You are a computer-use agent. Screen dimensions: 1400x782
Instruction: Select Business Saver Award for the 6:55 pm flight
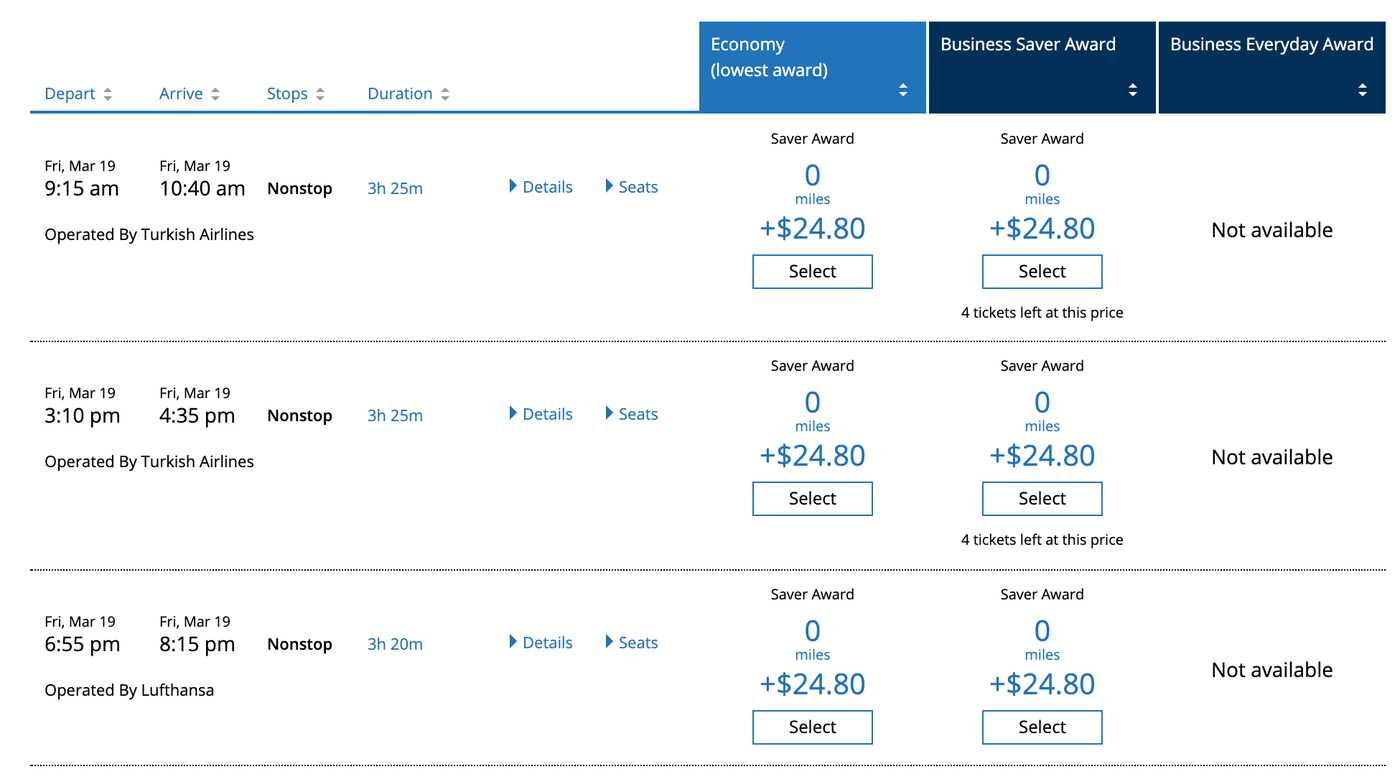click(1042, 727)
